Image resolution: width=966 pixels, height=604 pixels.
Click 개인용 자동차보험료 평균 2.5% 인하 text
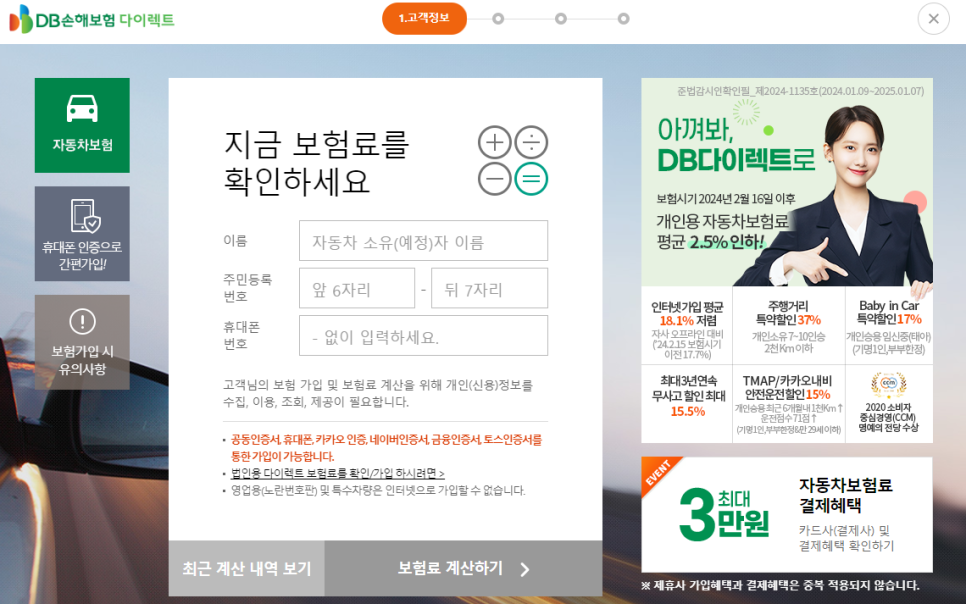tap(722, 231)
